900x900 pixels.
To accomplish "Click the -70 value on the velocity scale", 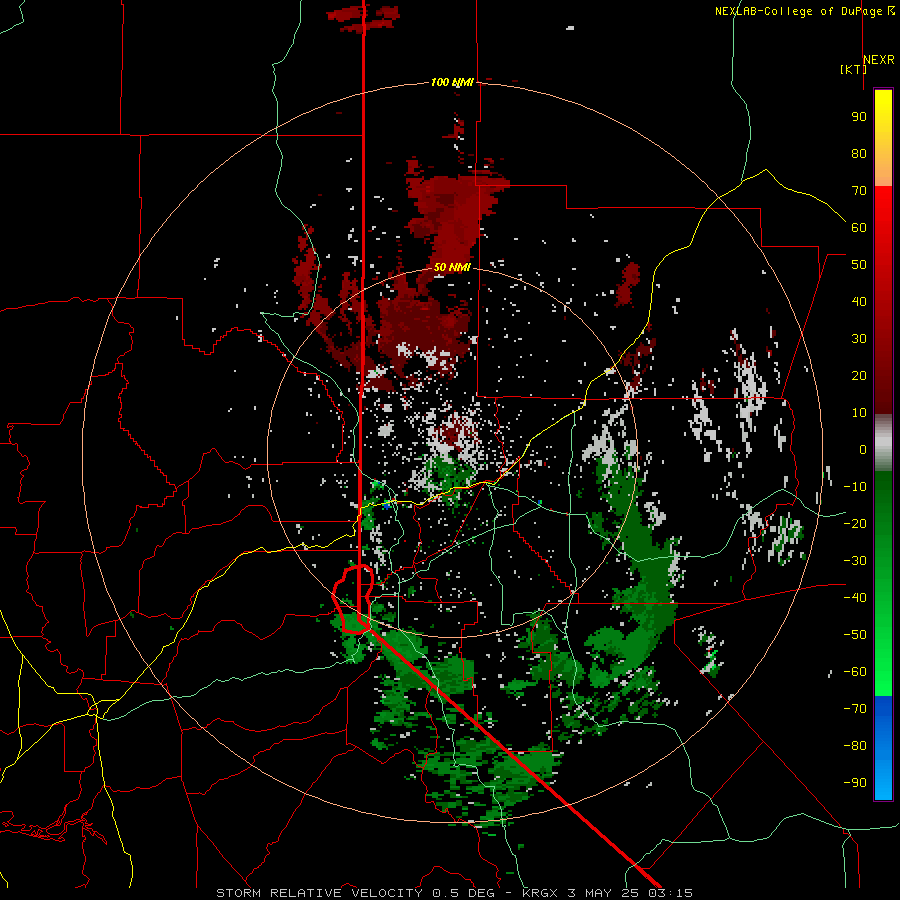I will (x=855, y=709).
